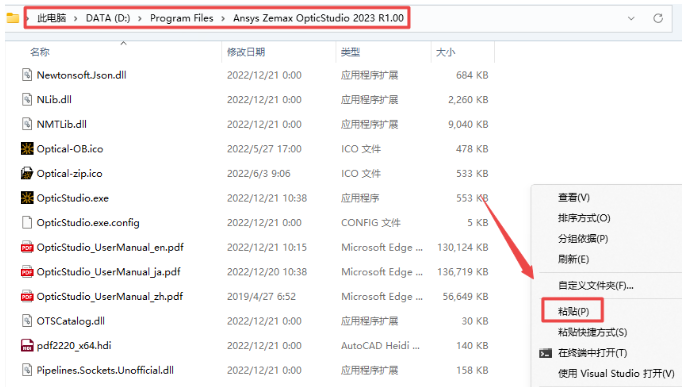Click the pdf2220_x64.hdi file icon
The image size is (684, 387).
tap(27, 346)
